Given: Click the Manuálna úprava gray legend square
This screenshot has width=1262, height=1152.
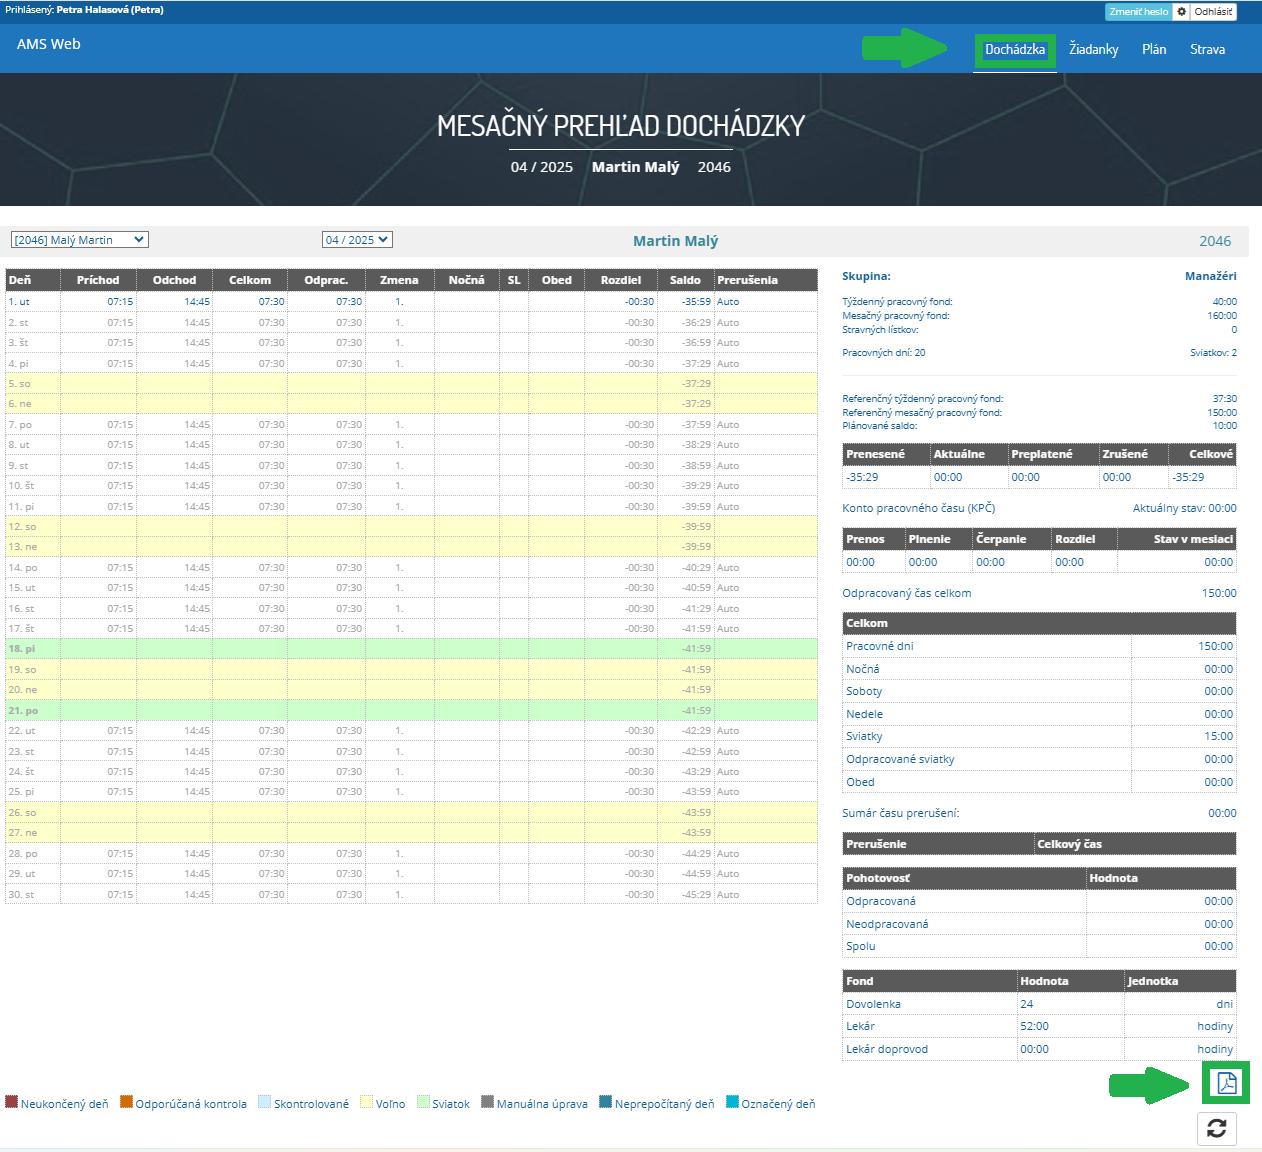Looking at the screenshot, I should click(488, 1102).
